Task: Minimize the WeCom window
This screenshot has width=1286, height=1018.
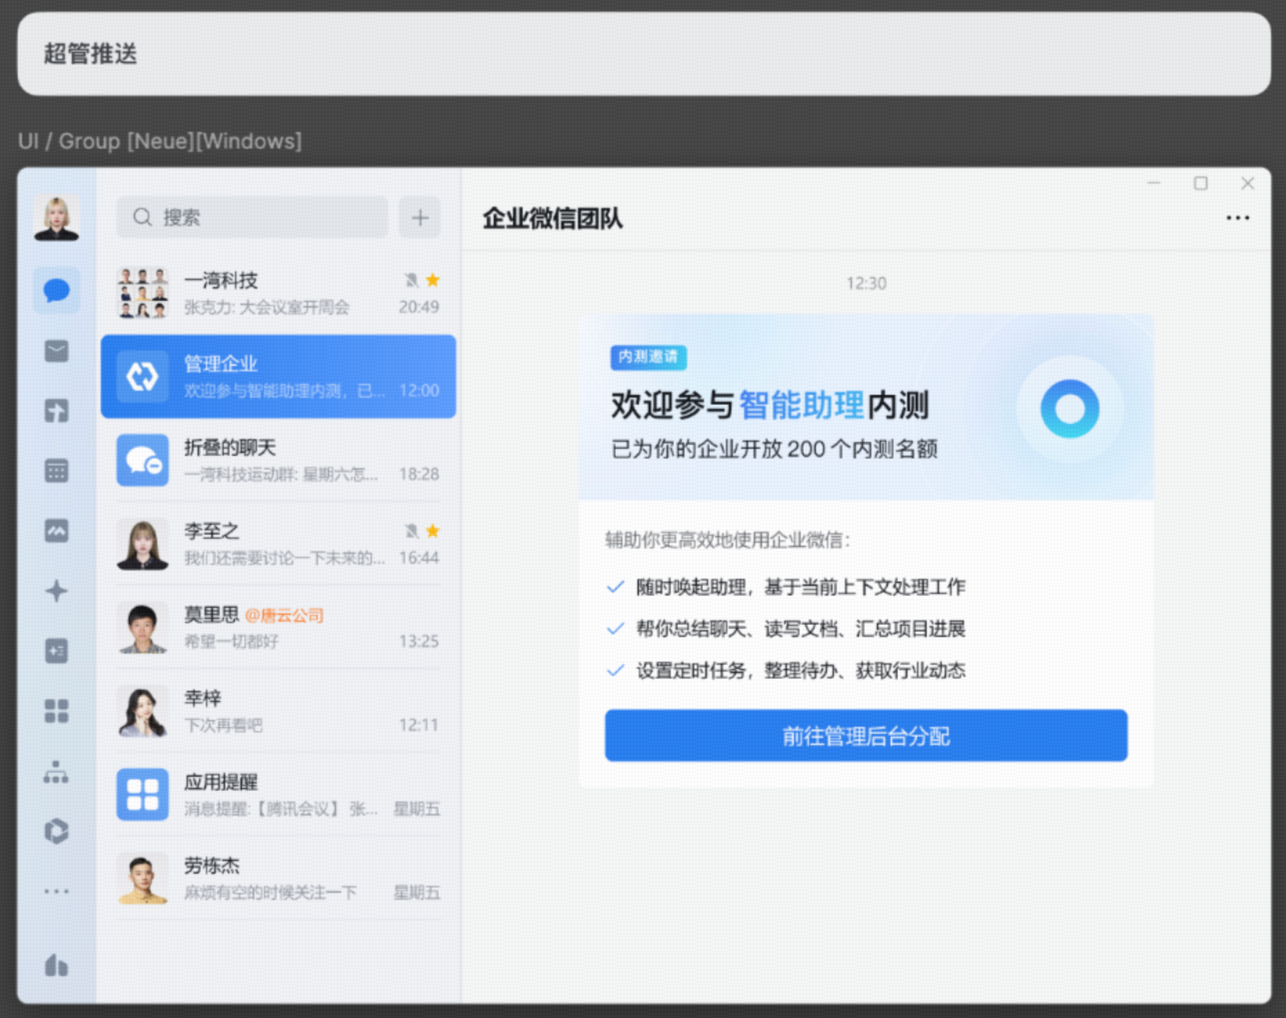Action: (x=1154, y=183)
